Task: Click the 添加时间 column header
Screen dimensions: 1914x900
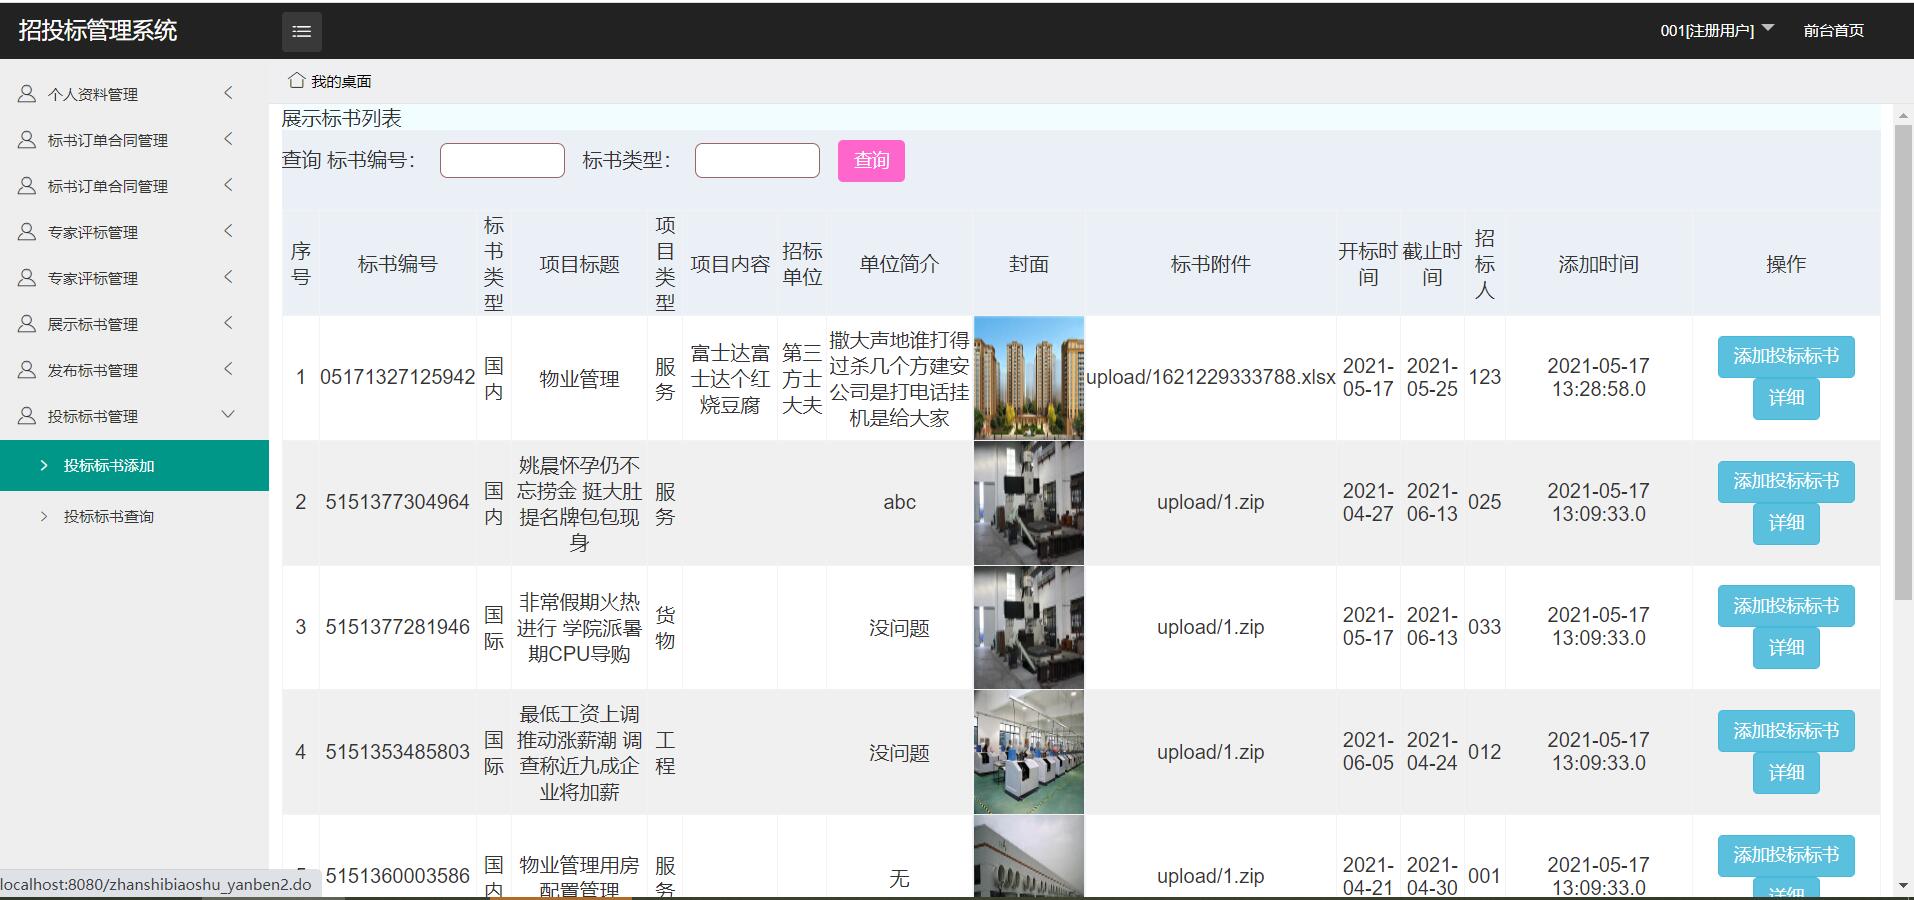Action: pos(1598,264)
